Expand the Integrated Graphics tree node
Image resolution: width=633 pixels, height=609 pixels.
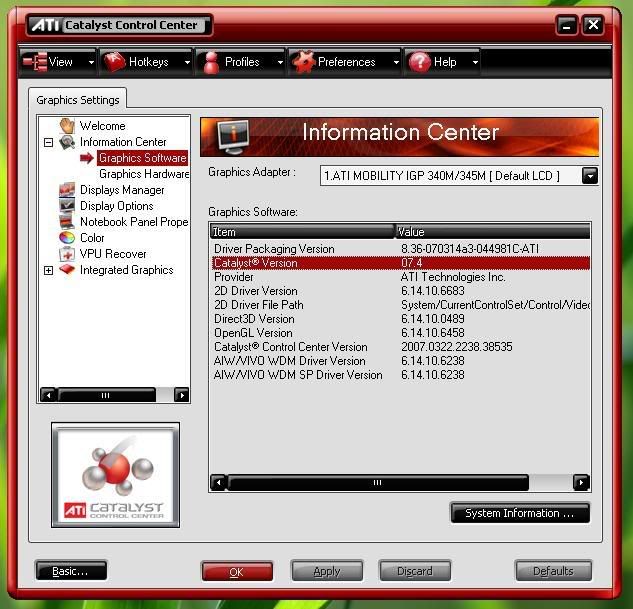pos(48,270)
